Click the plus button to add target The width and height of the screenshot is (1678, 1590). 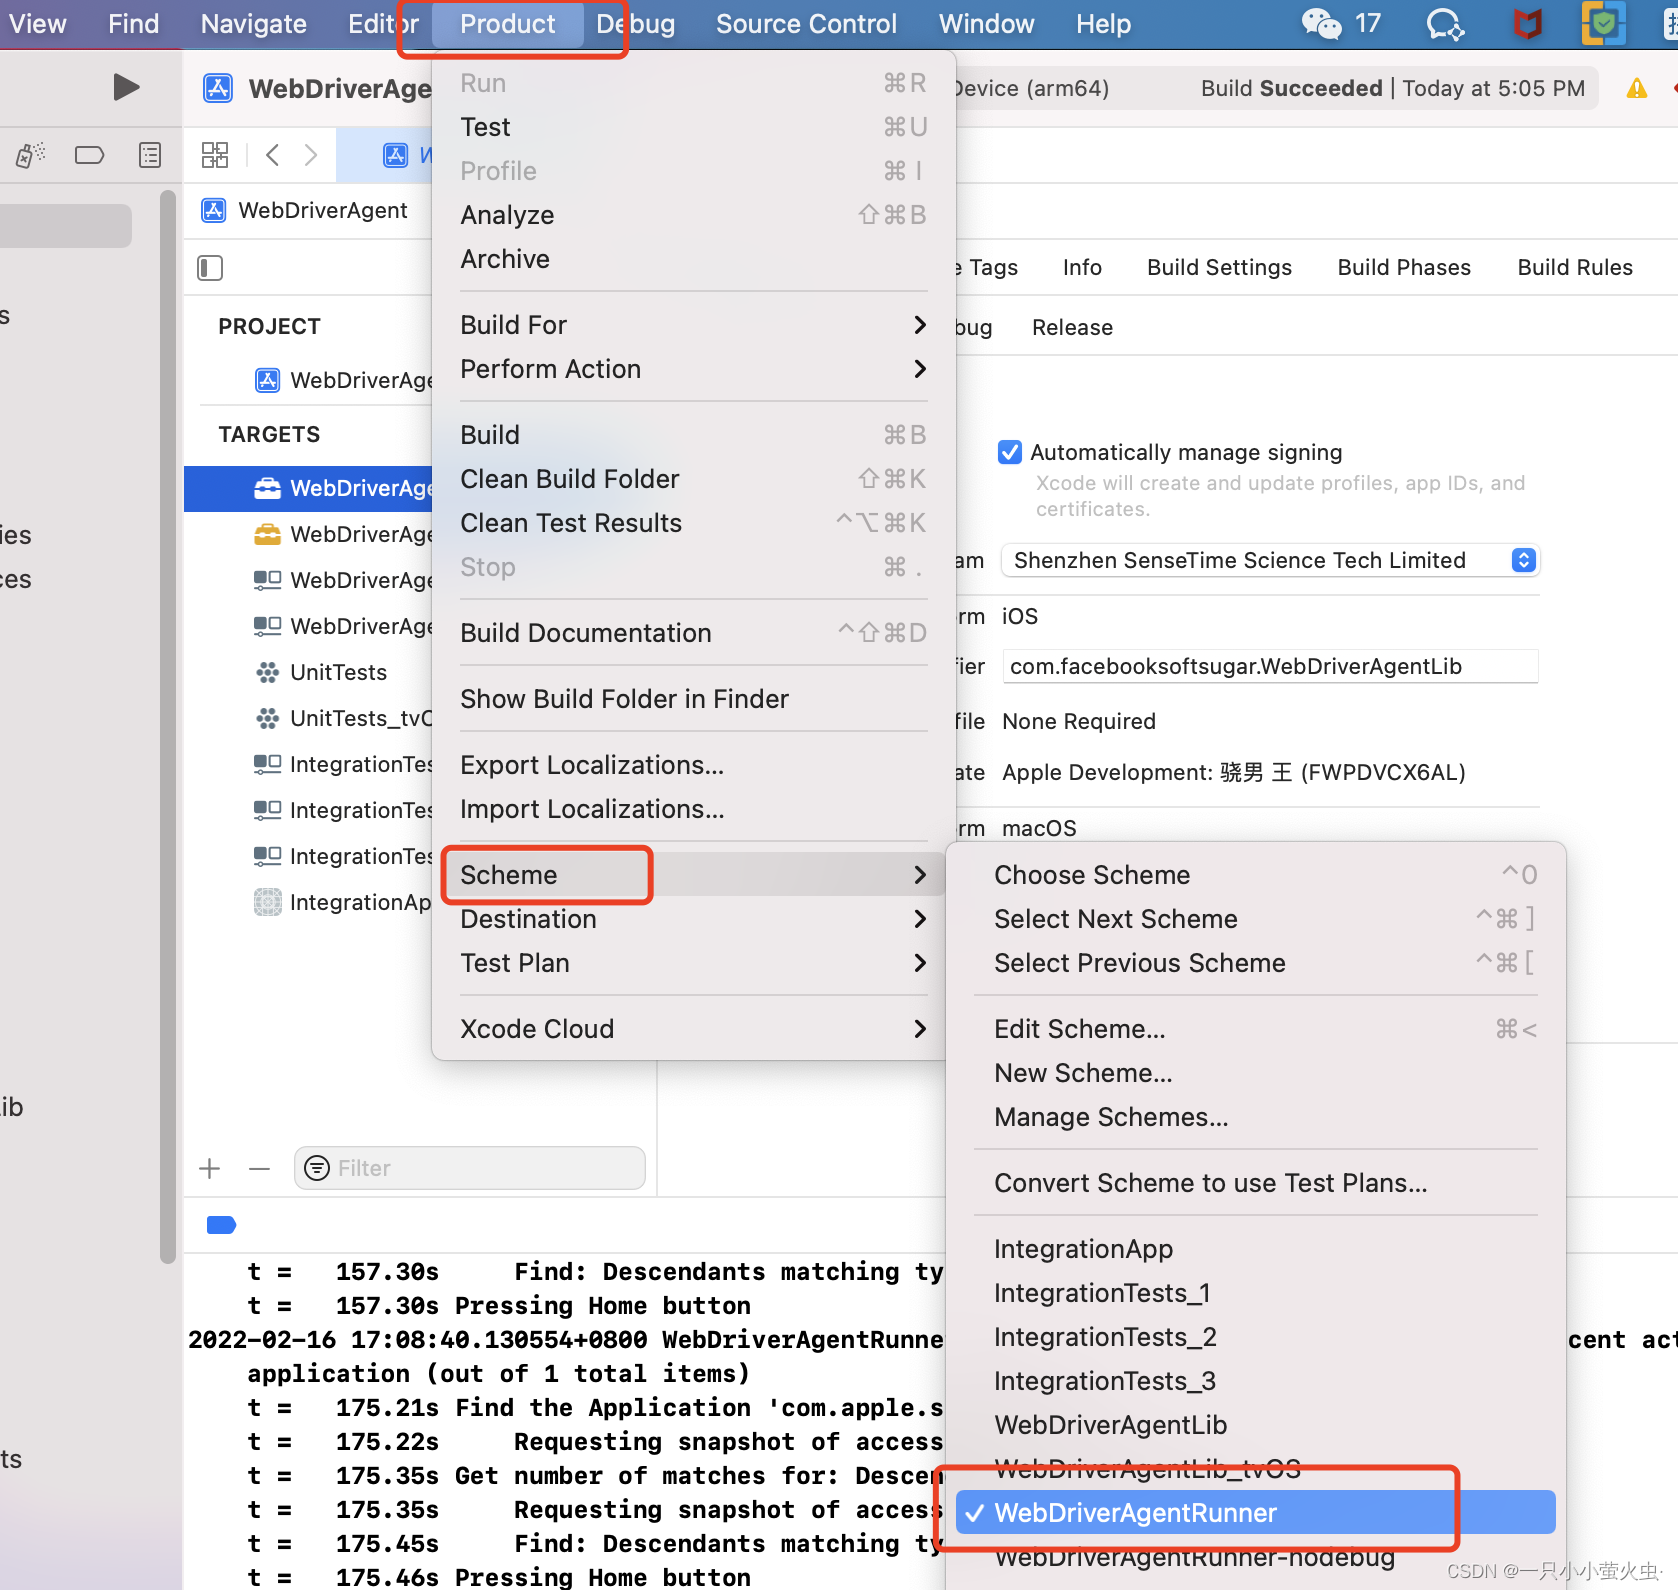[x=210, y=1168]
